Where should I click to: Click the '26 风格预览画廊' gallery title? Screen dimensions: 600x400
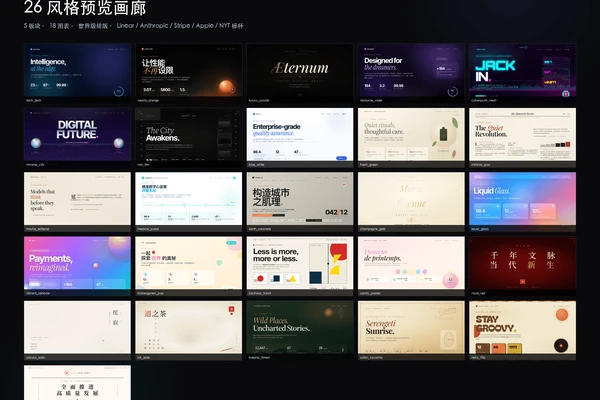coord(85,8)
